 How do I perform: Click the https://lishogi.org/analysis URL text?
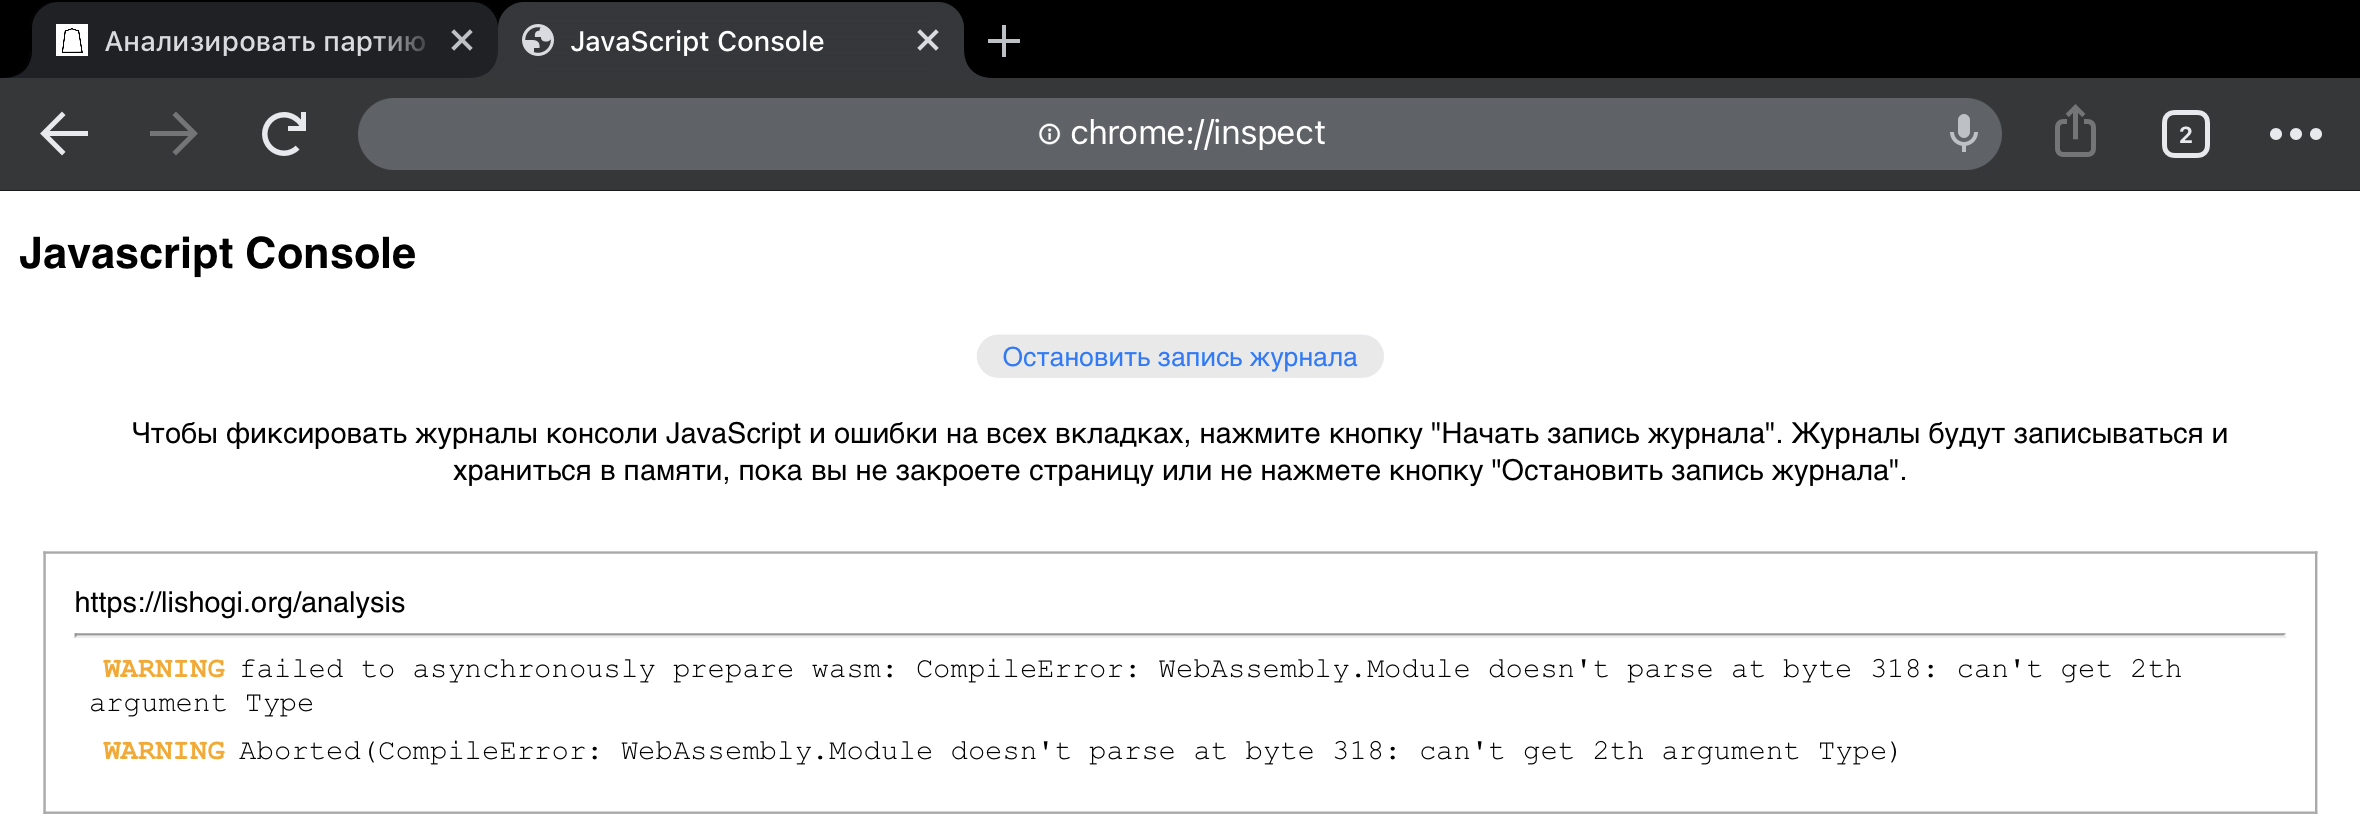coord(240,602)
